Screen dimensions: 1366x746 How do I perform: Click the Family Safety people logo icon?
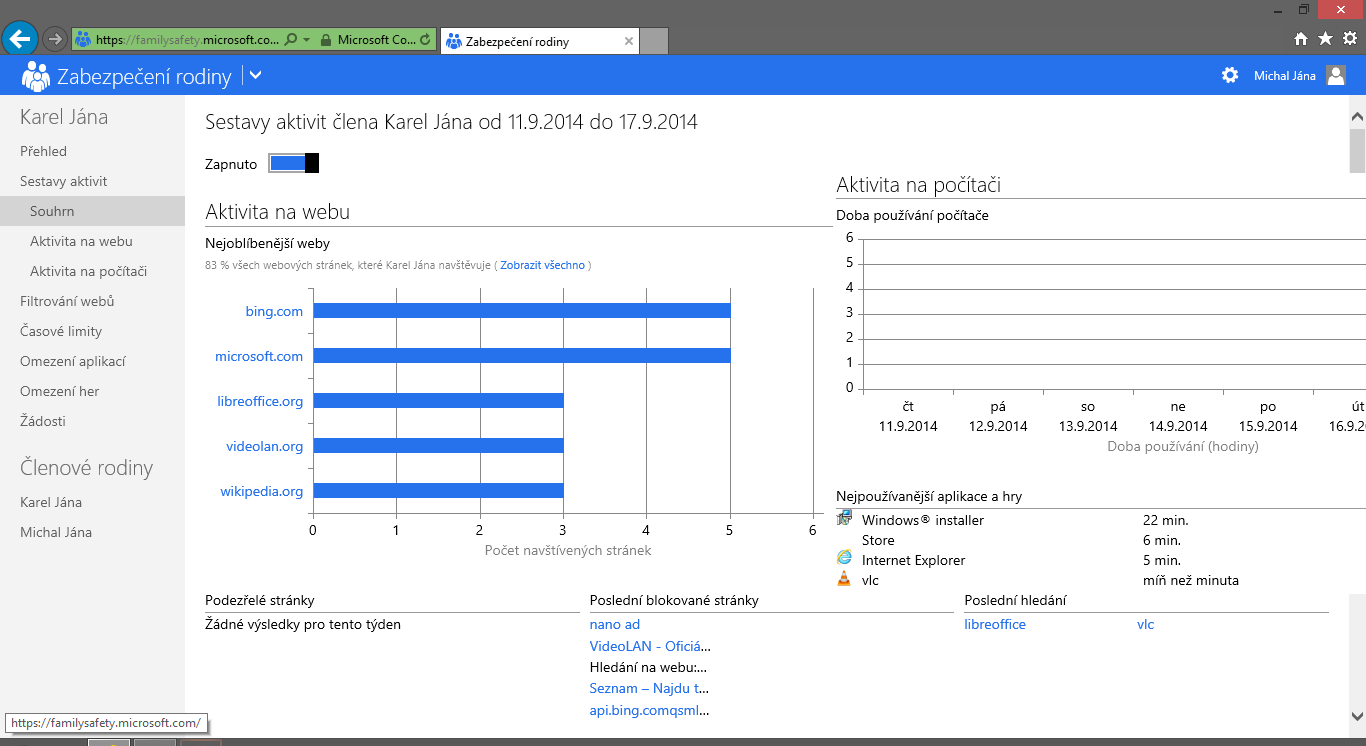(36, 75)
